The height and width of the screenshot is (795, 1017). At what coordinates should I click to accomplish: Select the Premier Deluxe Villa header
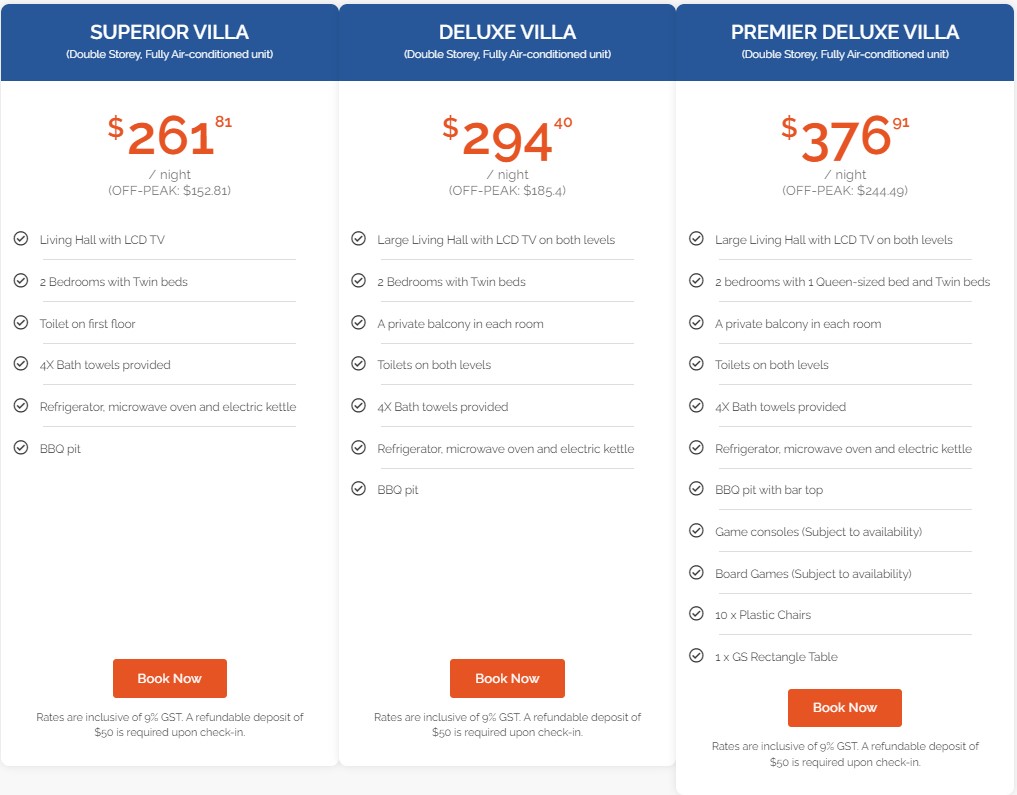[x=845, y=32]
